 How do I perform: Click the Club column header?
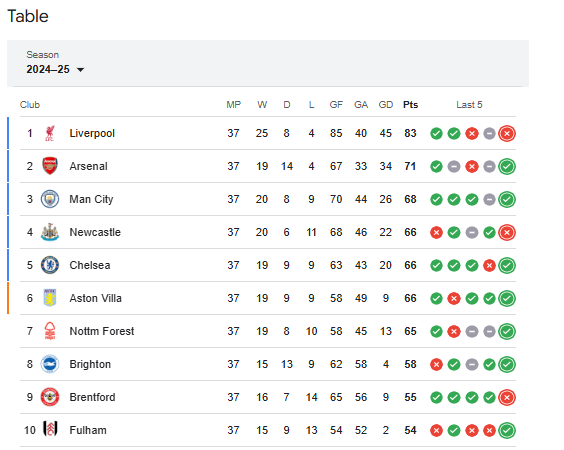(30, 105)
